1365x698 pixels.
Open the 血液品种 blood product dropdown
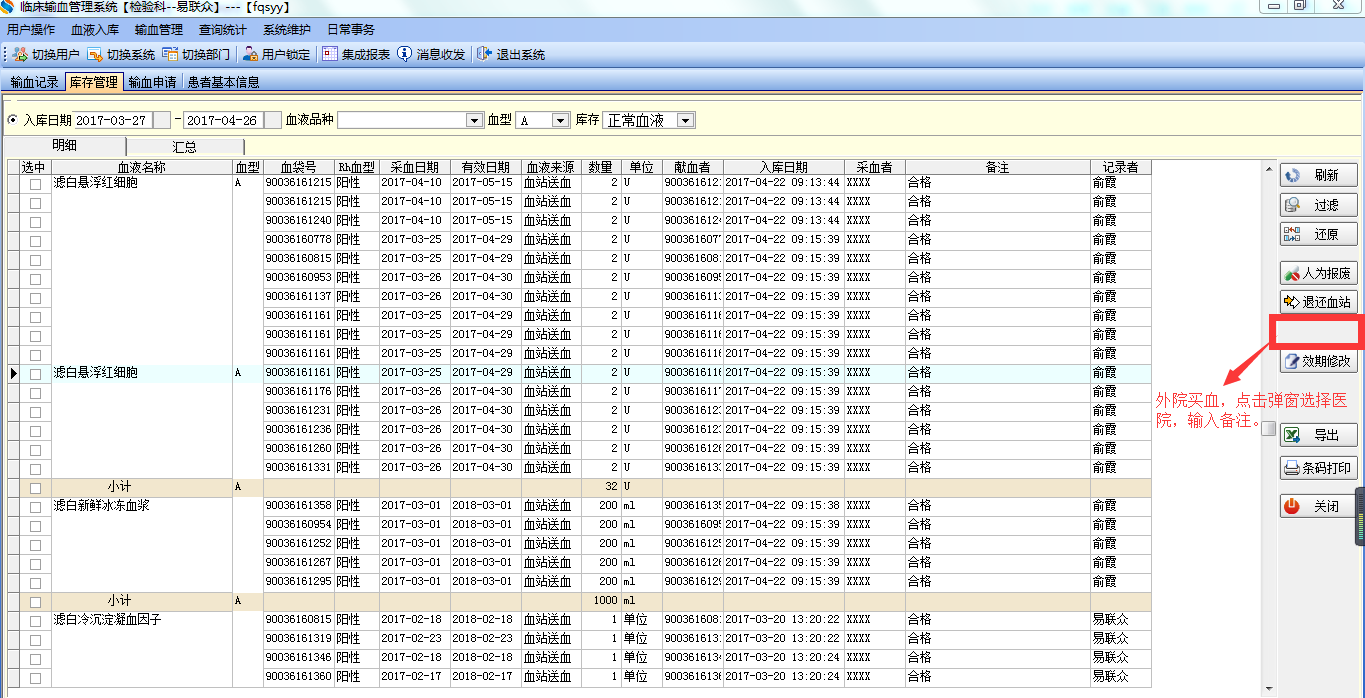coord(475,120)
